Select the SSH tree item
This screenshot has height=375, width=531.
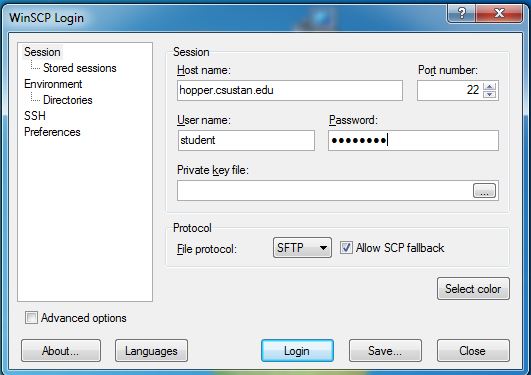pyautogui.click(x=35, y=116)
